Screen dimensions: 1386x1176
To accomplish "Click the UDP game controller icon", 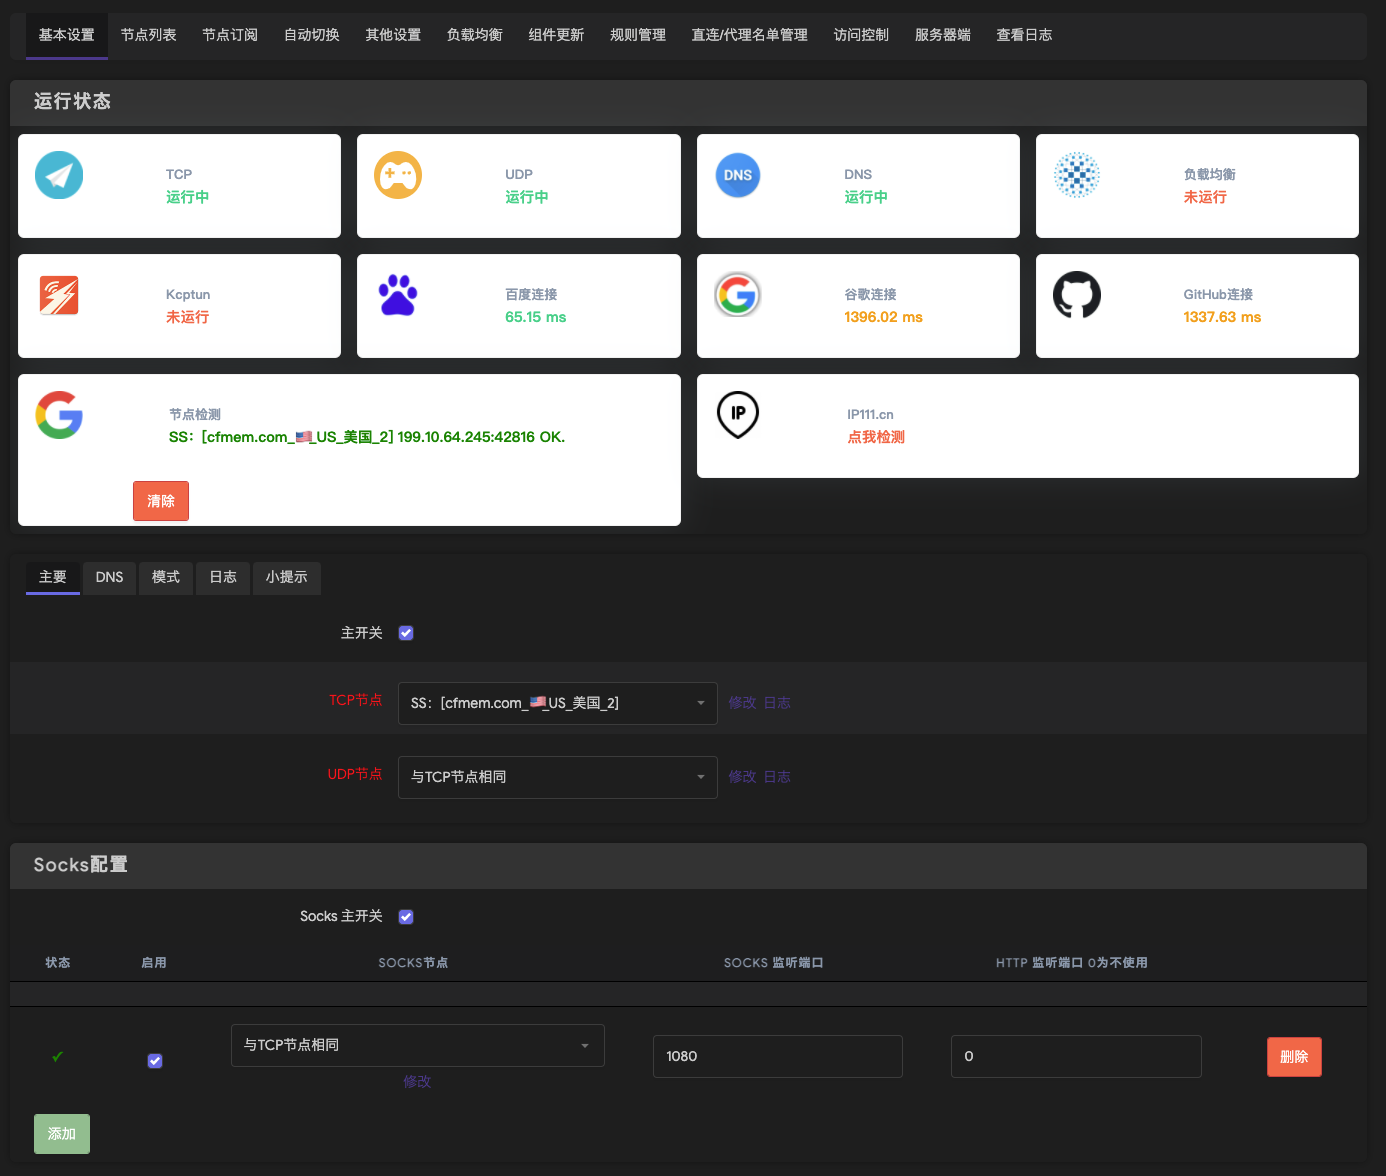I will (398, 175).
